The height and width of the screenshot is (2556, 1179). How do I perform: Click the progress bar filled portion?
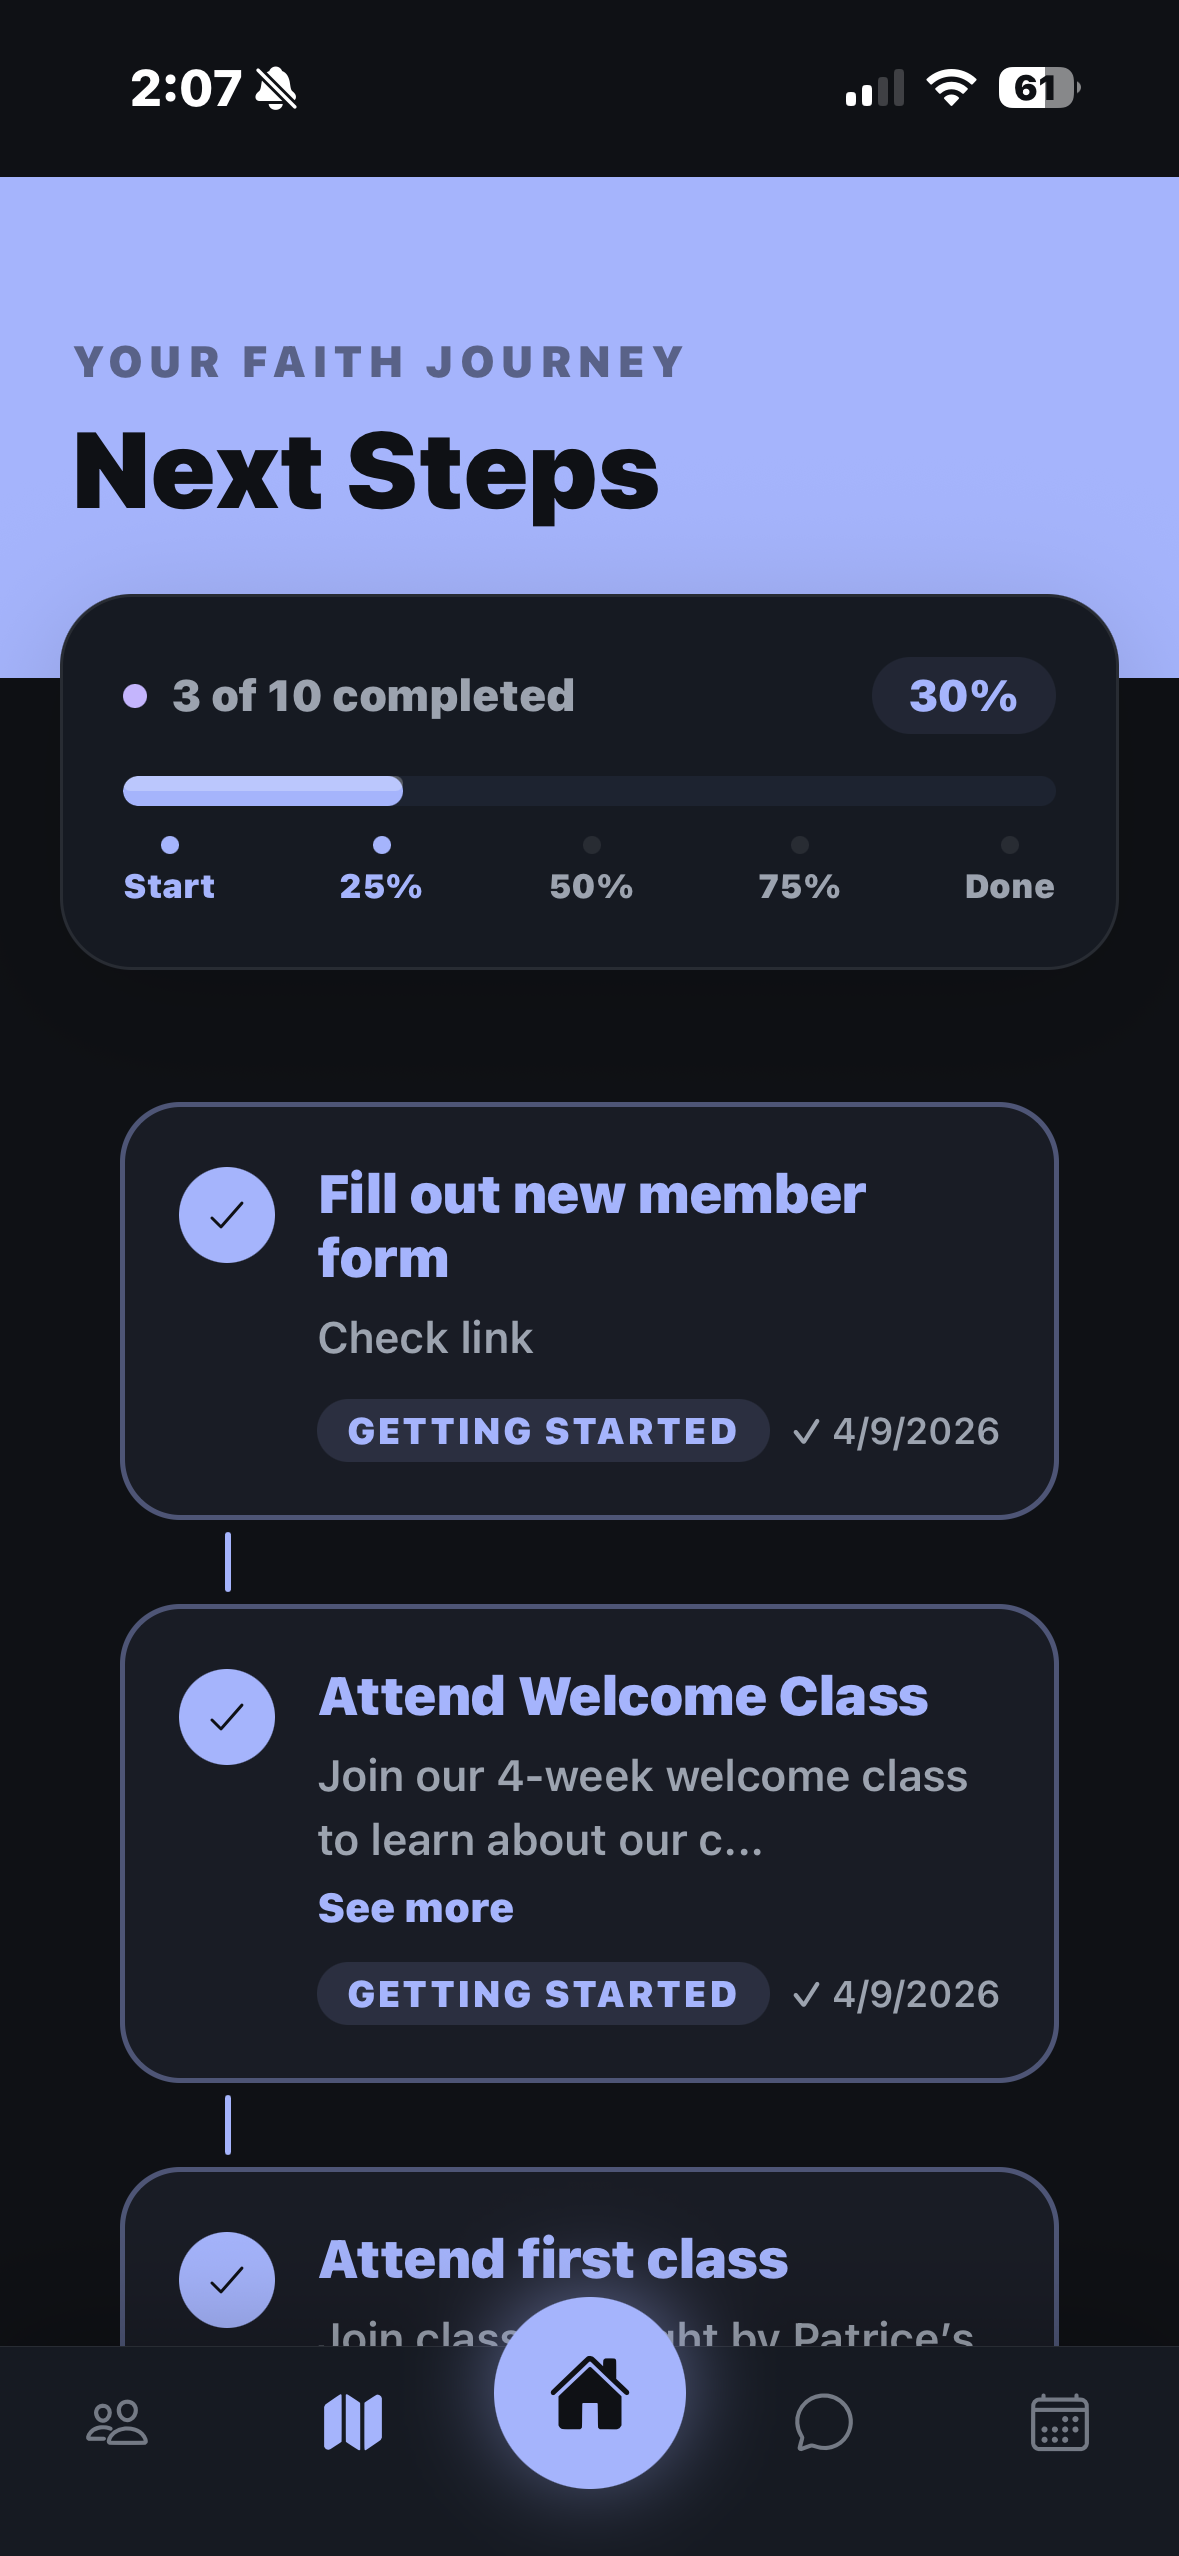(x=263, y=791)
